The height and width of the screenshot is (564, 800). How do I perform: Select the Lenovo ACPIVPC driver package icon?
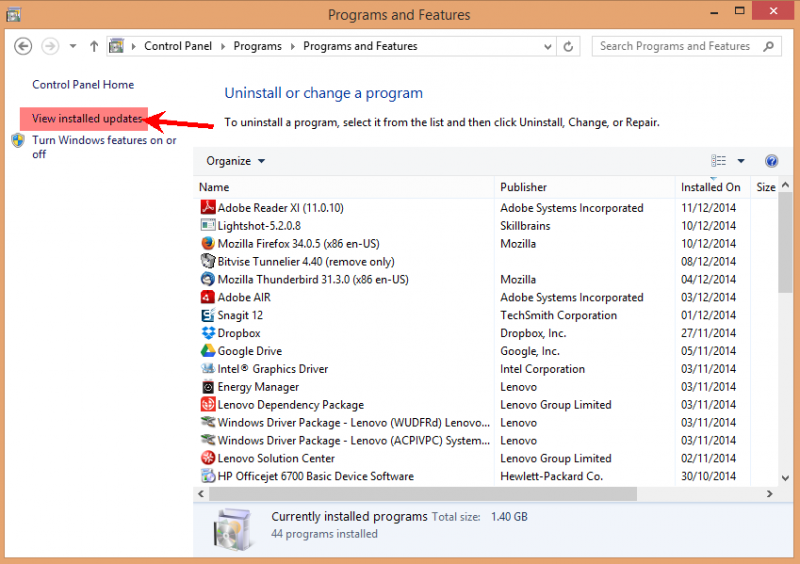[x=208, y=440]
